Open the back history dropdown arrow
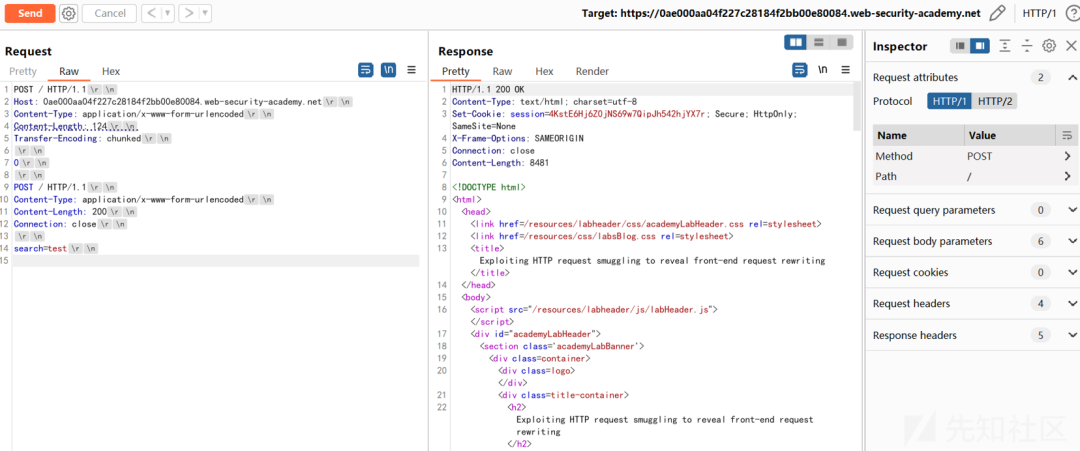This screenshot has height=451, width=1080. (x=167, y=13)
